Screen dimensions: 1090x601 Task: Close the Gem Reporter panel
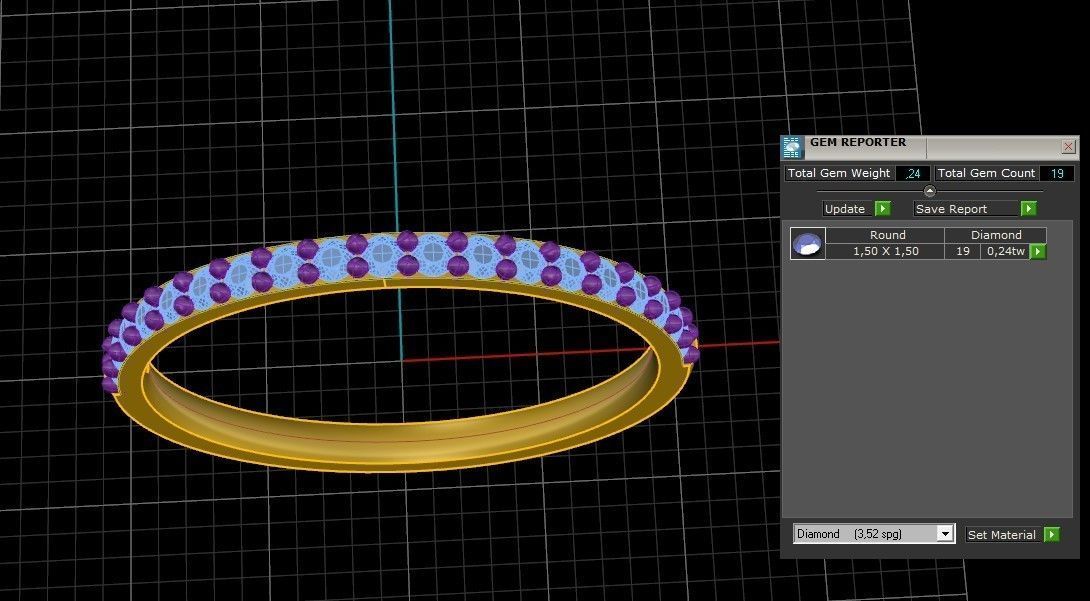1068,147
